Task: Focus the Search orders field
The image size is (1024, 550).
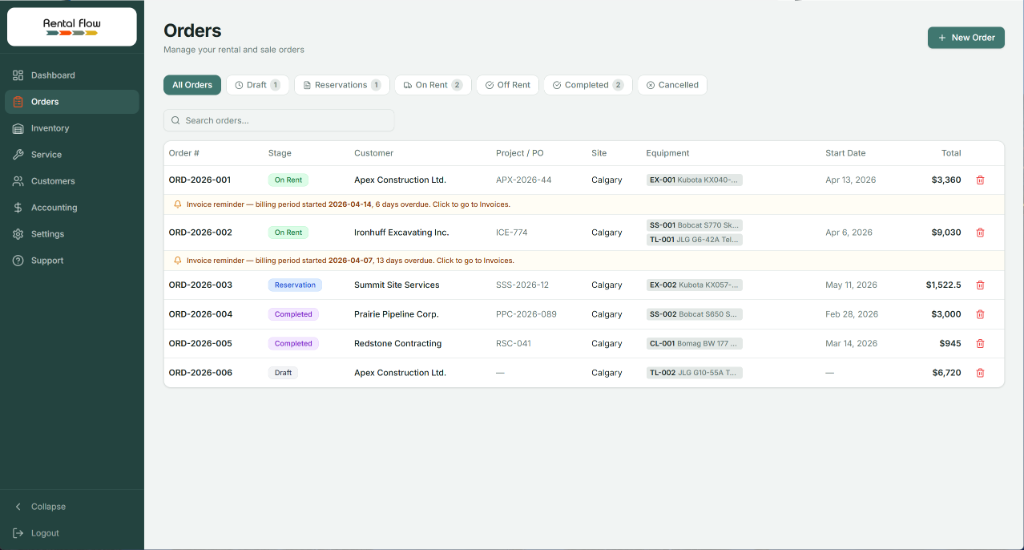Action: 279,121
